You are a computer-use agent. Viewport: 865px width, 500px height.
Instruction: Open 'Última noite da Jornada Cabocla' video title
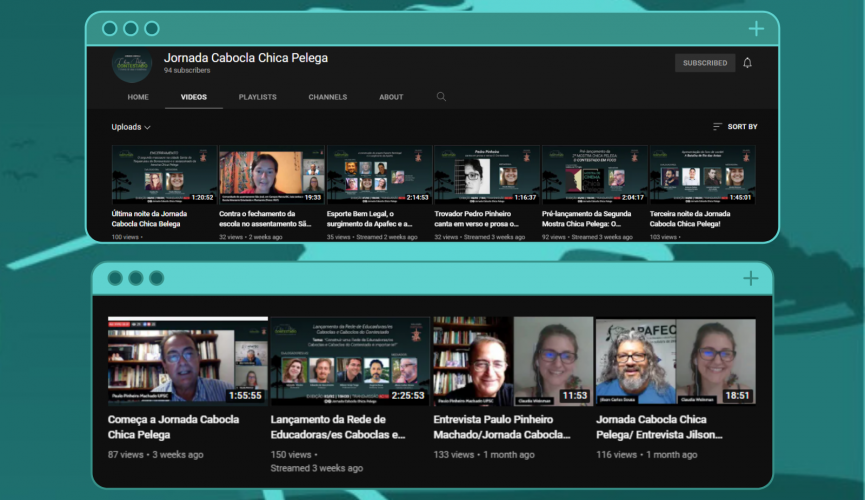146,219
